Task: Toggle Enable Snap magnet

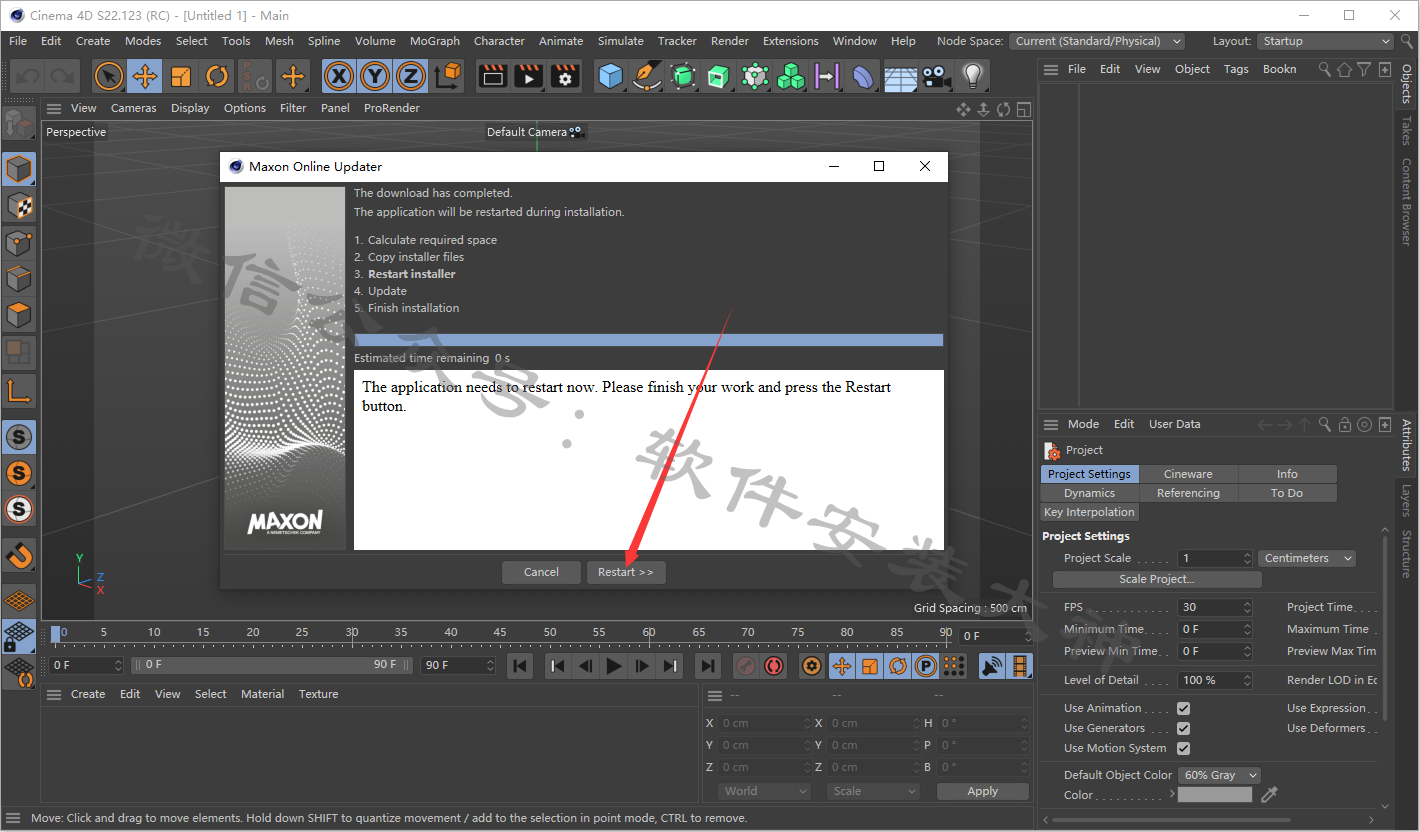Action: click(19, 553)
